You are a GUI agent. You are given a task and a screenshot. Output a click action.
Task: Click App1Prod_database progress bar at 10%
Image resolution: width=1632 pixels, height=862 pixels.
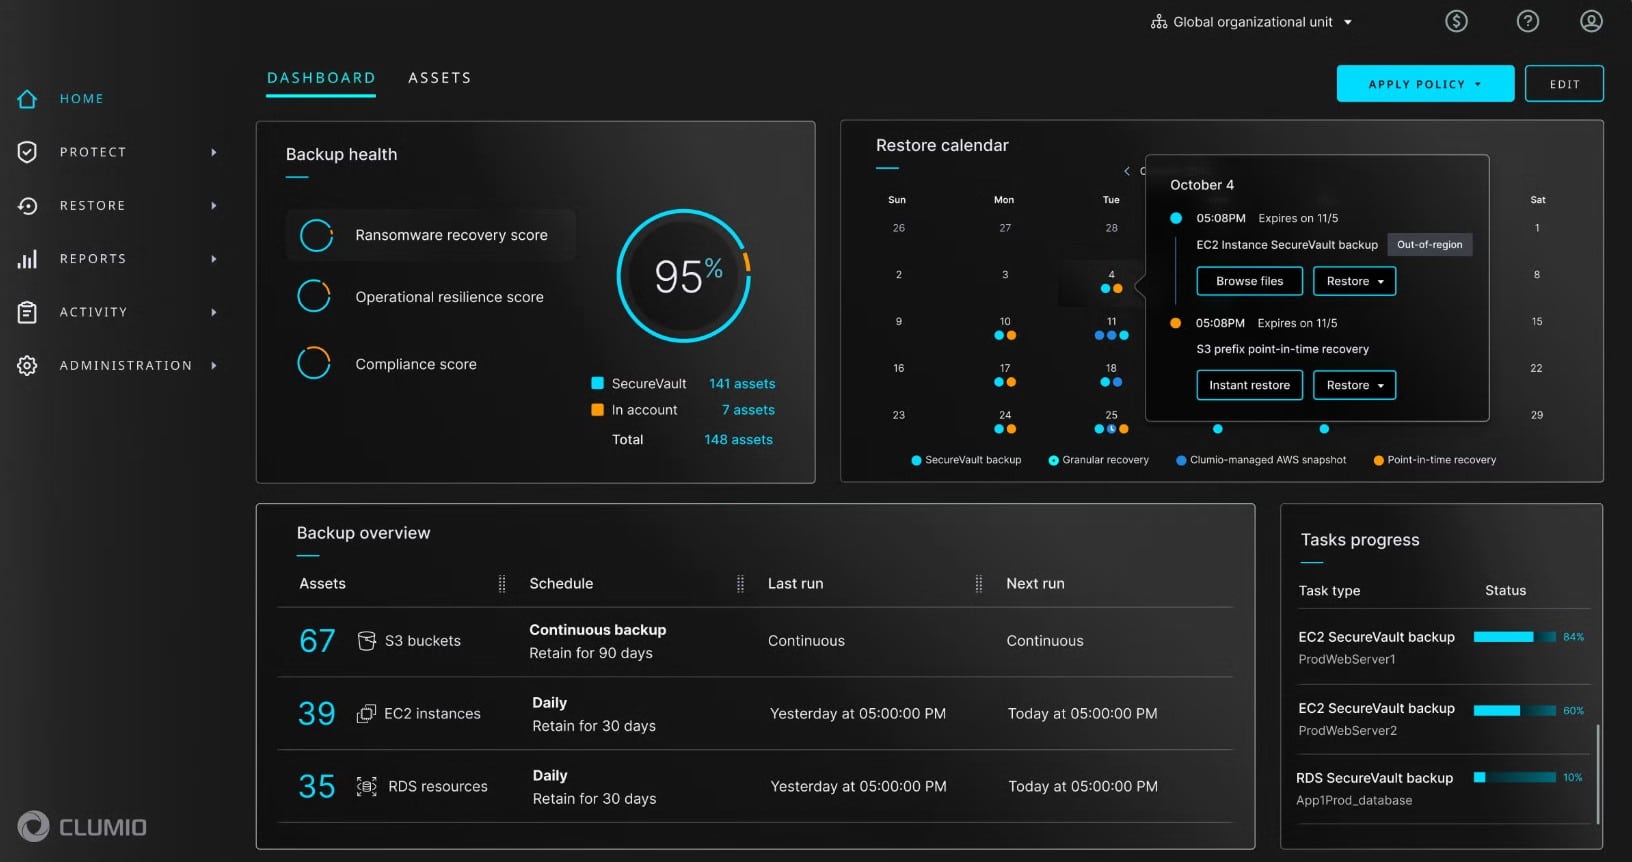[x=1514, y=777]
